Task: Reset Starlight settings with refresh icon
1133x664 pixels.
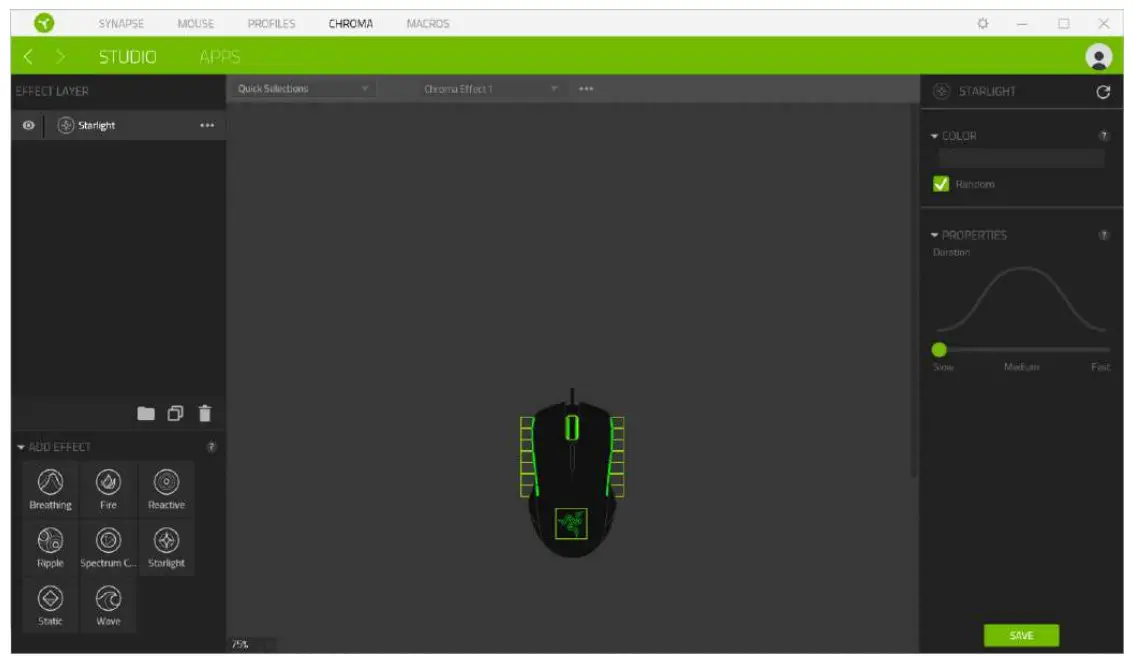Action: 1103,92
